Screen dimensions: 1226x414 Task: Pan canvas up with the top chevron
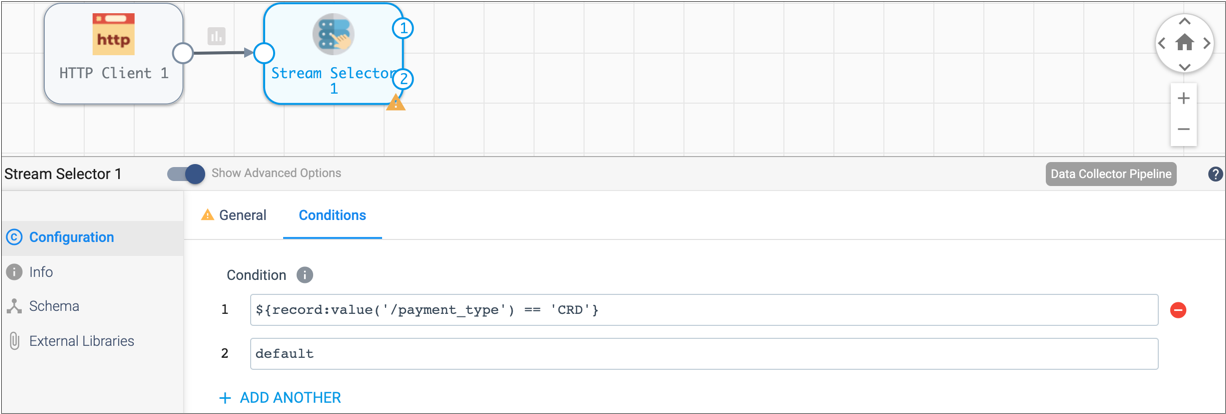[x=1184, y=21]
